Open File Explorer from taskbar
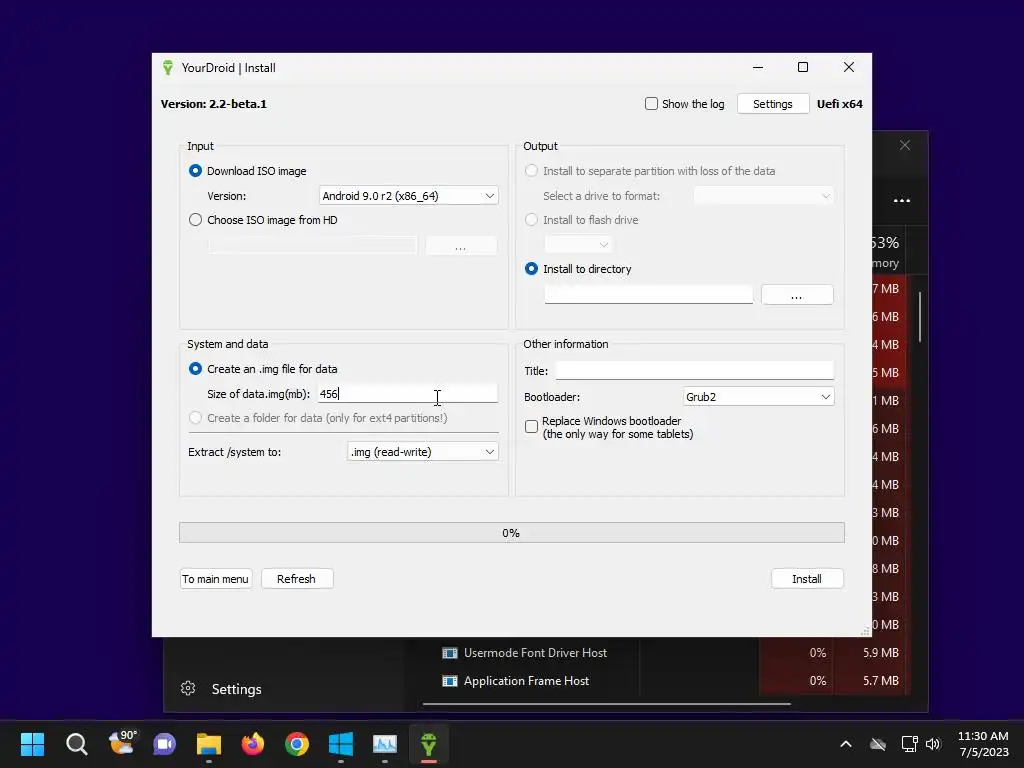 coord(209,744)
